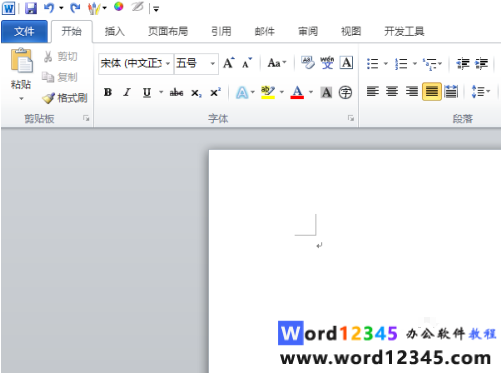Decrease paragraph indent
The width and height of the screenshot is (501, 374).
[463, 63]
